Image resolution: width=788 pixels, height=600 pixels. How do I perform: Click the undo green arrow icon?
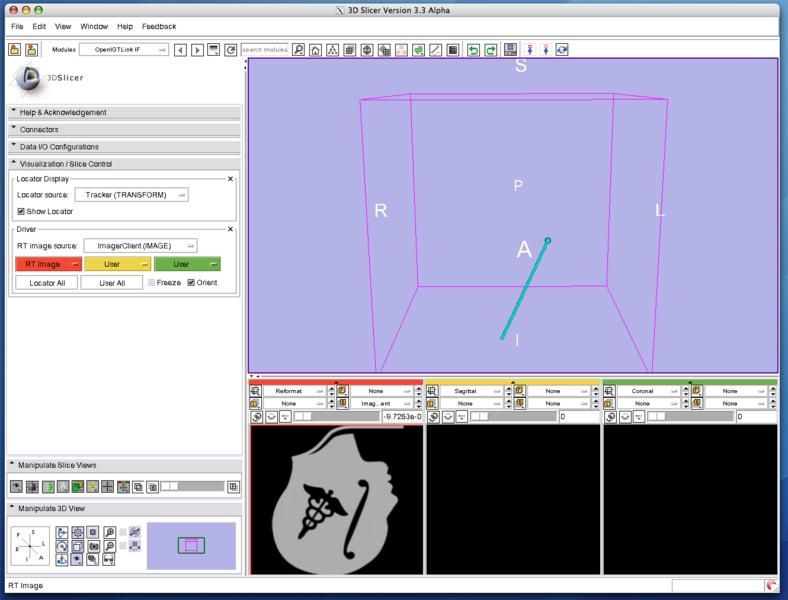point(473,50)
